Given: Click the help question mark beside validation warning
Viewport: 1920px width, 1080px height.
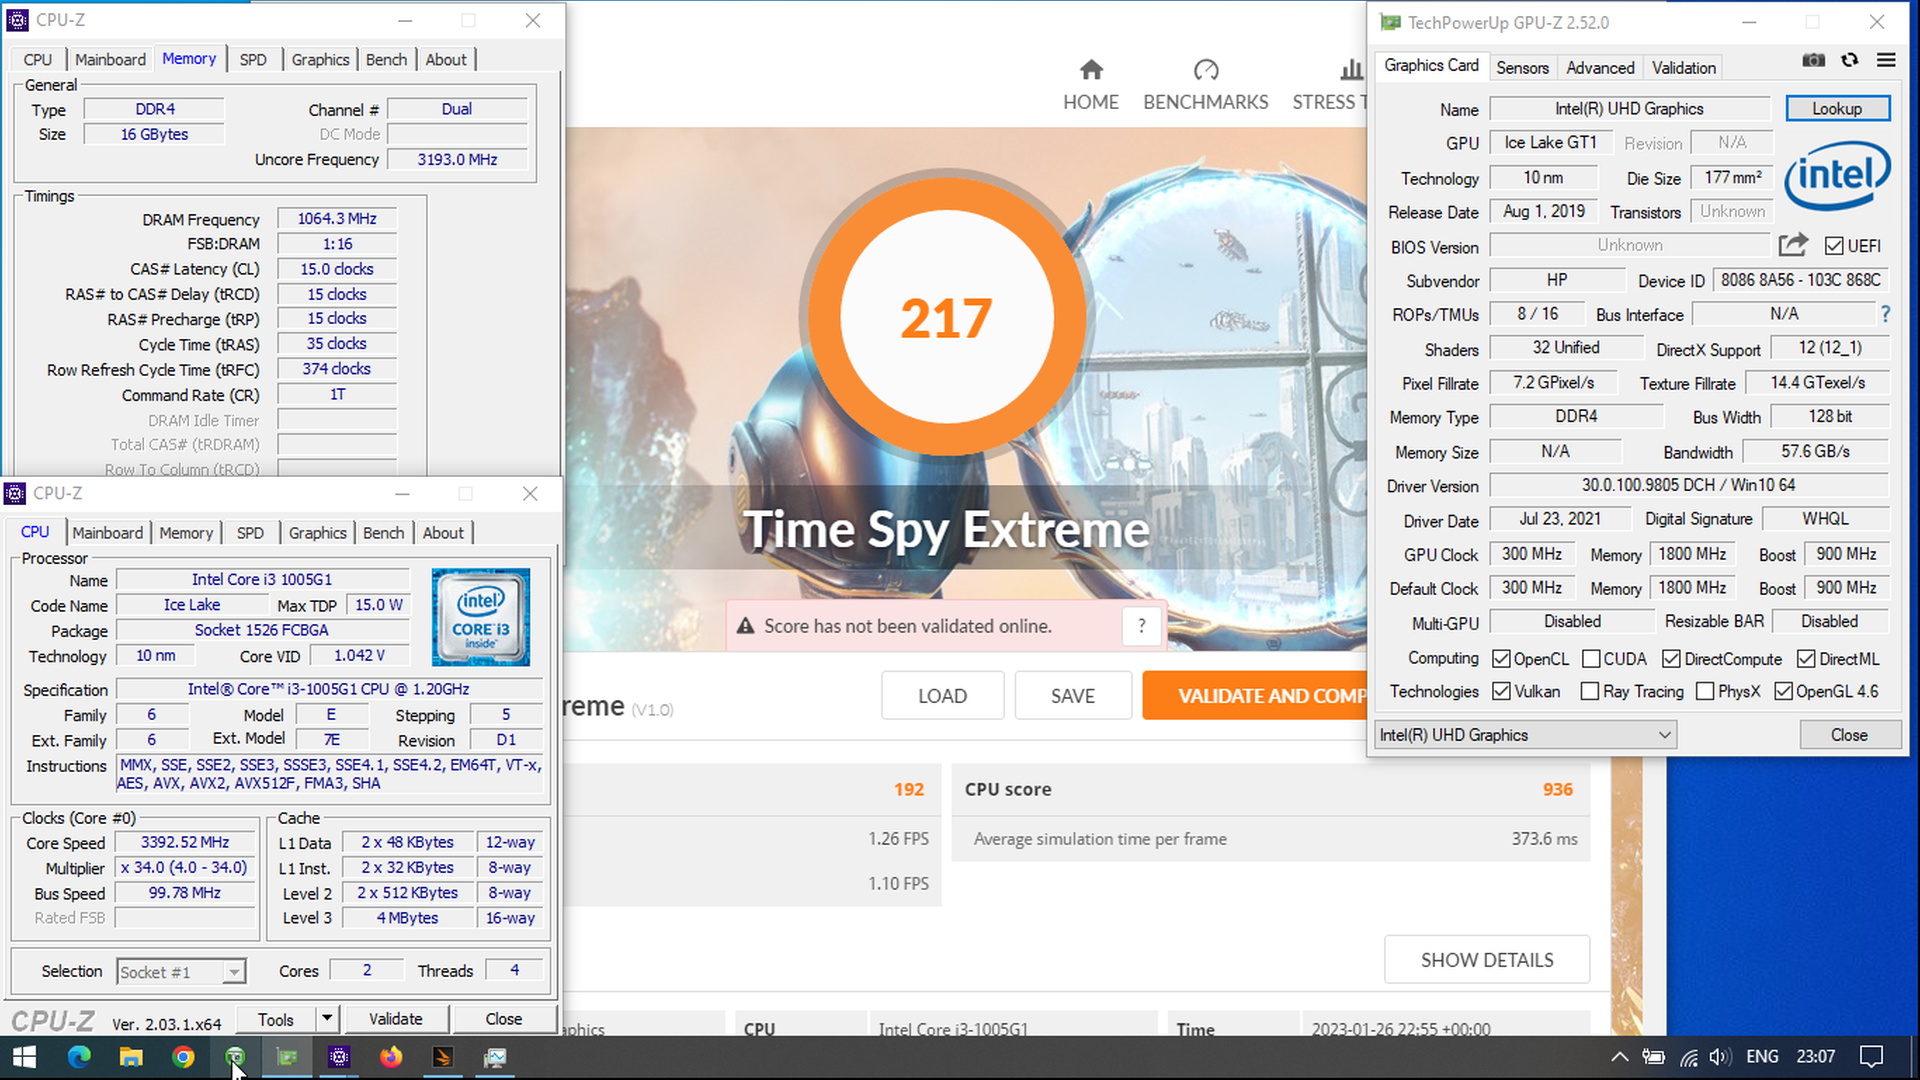Looking at the screenshot, I should (x=1141, y=626).
